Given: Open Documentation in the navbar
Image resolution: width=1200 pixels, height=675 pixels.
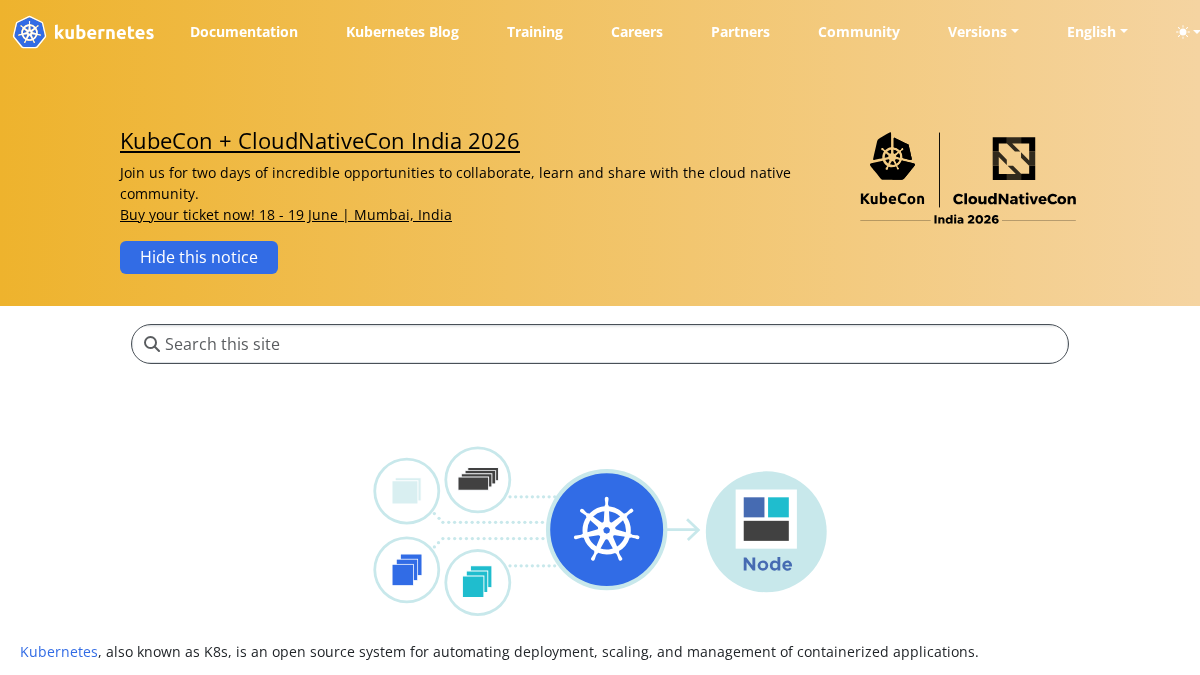Looking at the screenshot, I should 244,32.
